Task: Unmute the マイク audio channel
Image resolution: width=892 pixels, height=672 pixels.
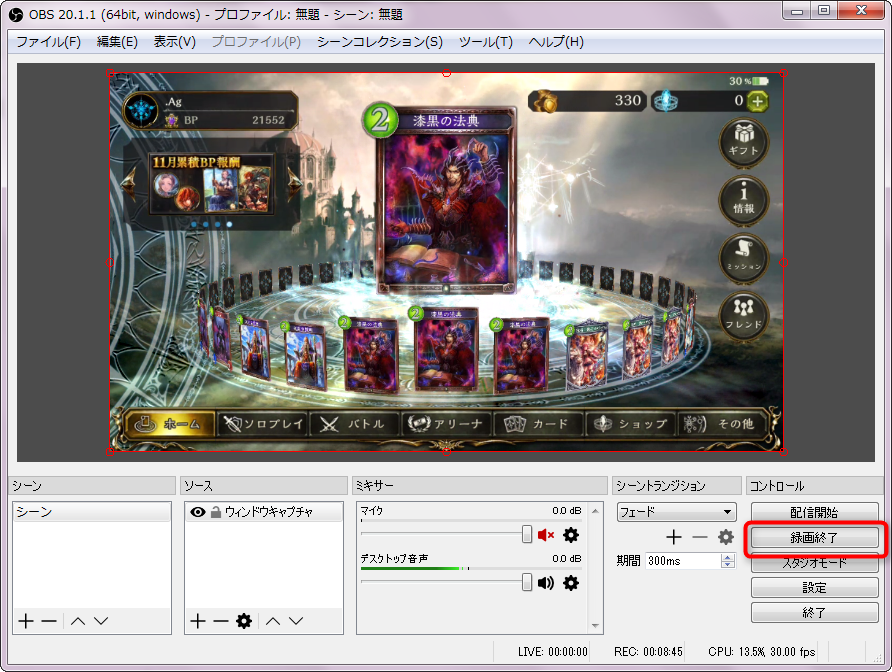Action: click(x=546, y=535)
